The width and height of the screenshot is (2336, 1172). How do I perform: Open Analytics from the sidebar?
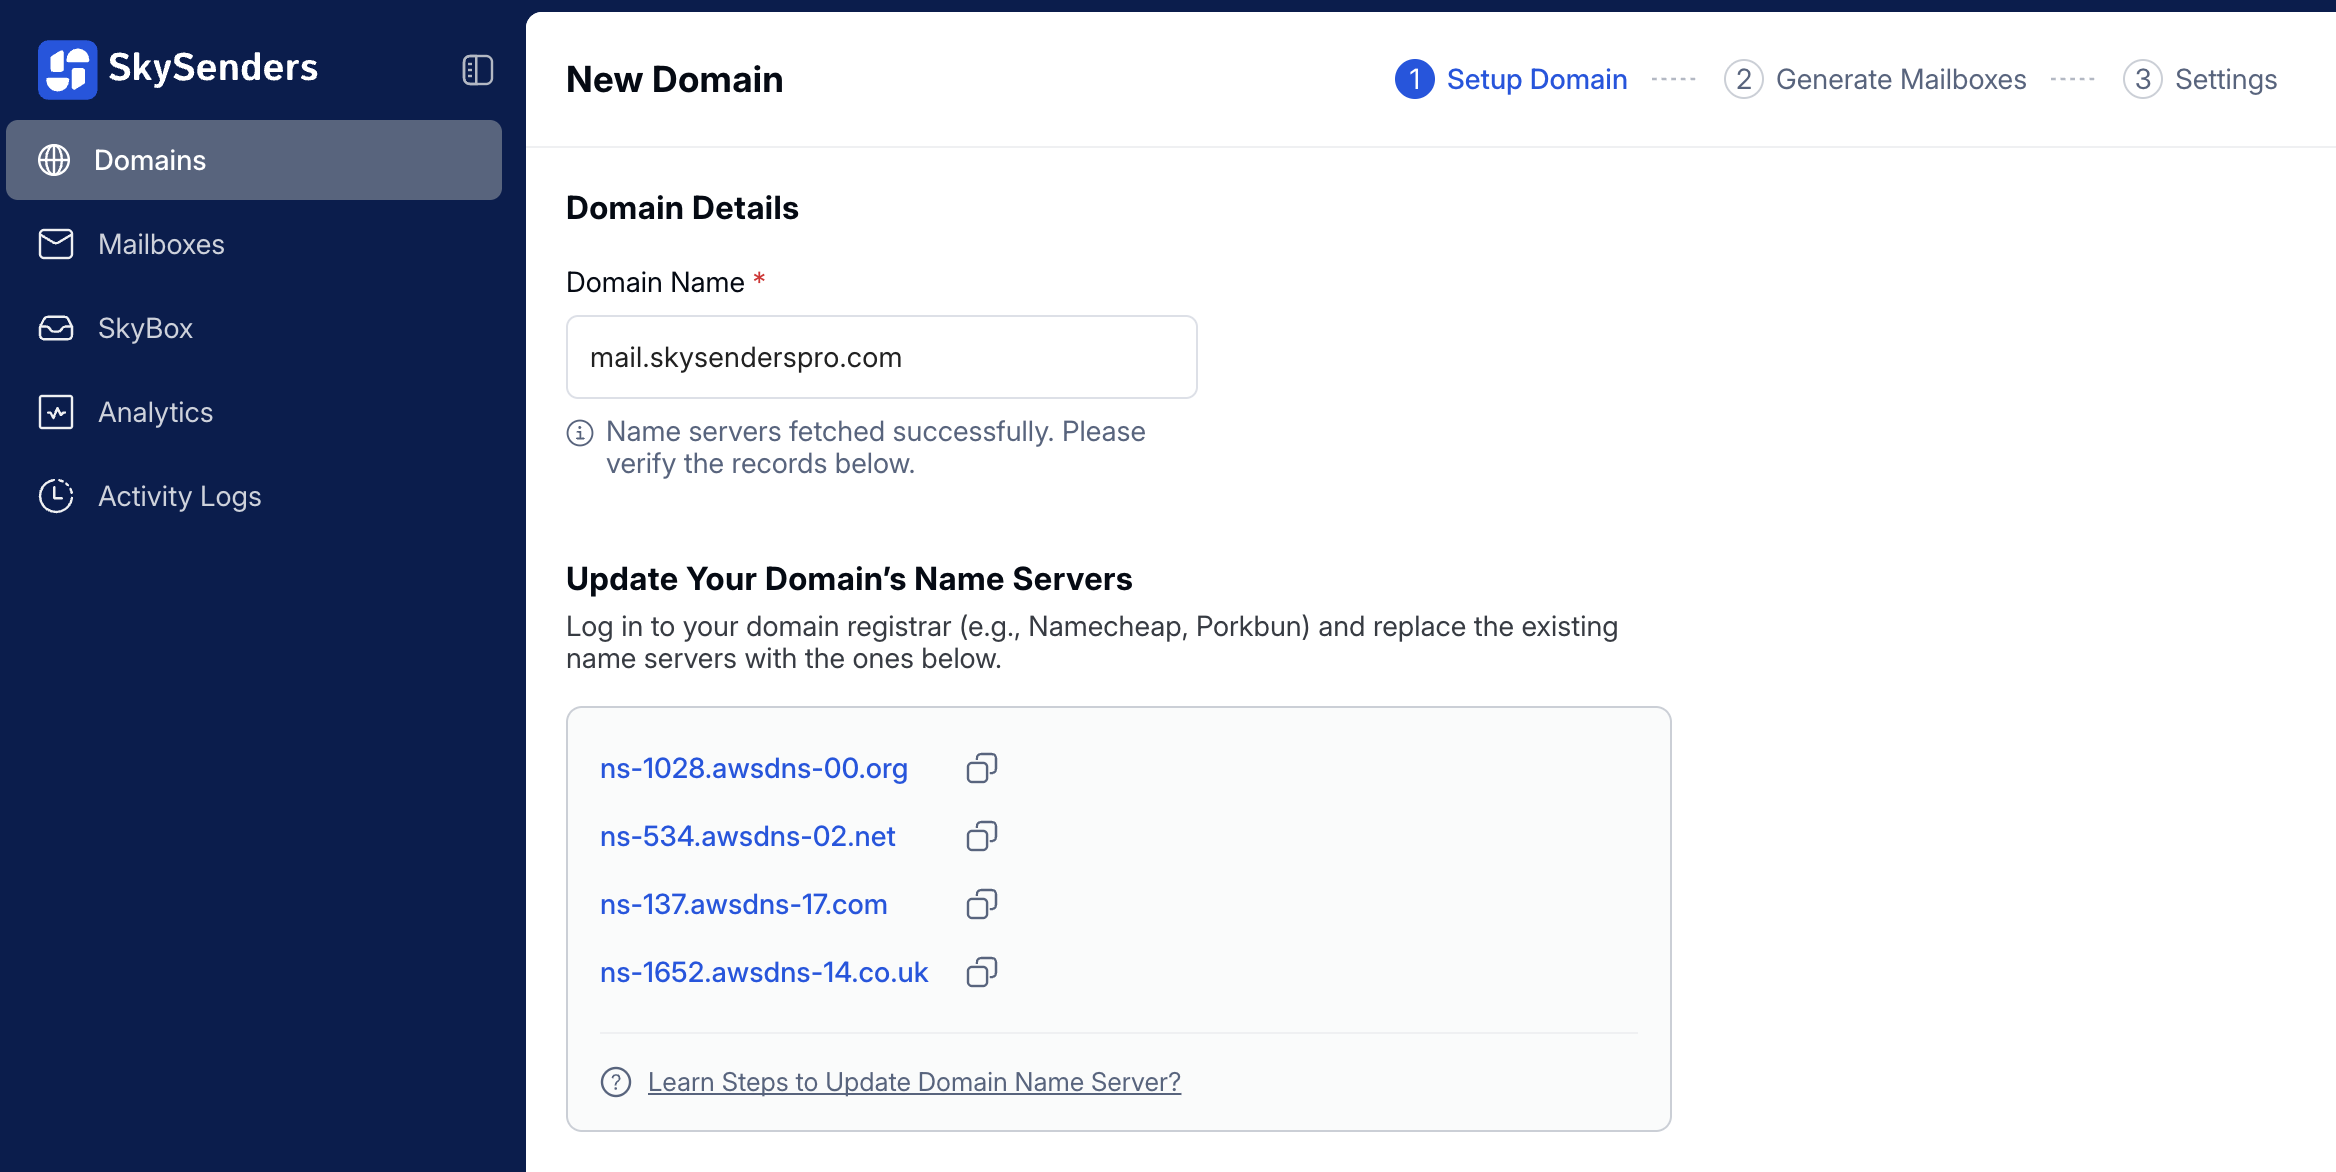tap(155, 412)
